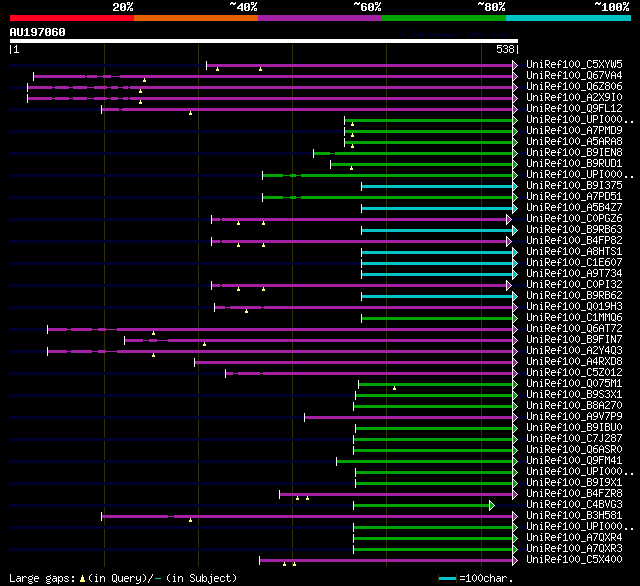The image size is (640, 586).
Task: Select the UniRef100_B9IEN8 label
Action: coord(574,153)
